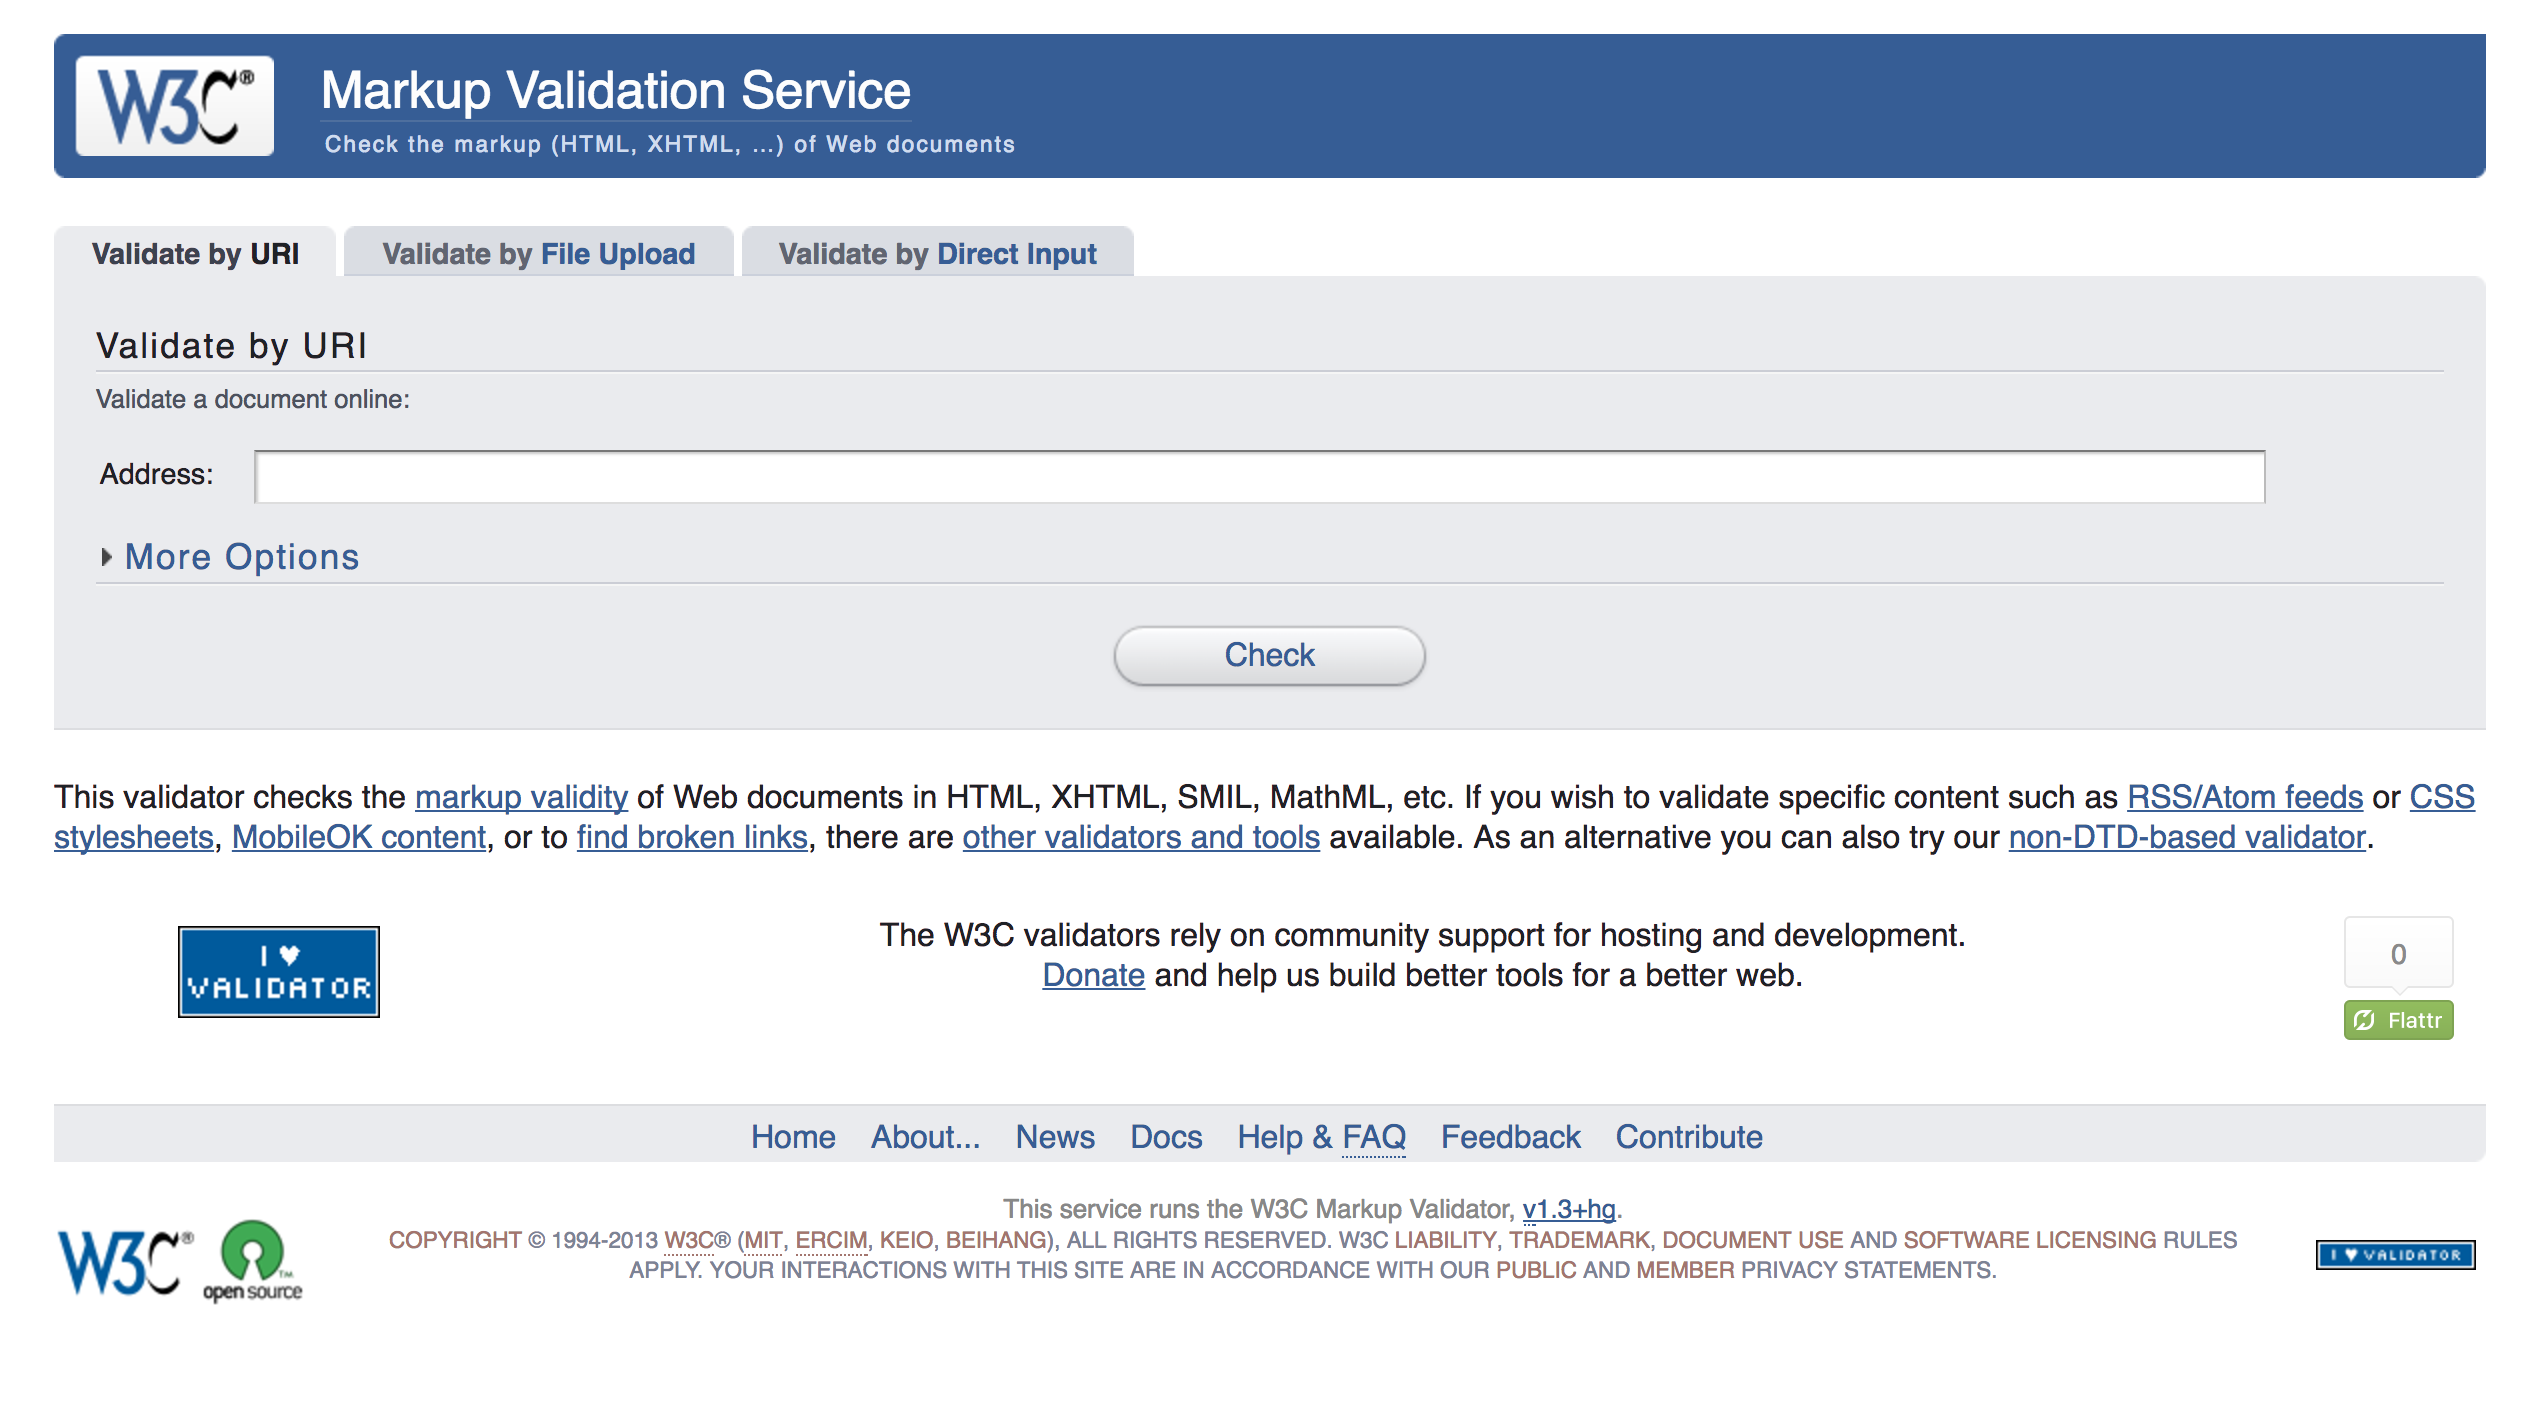This screenshot has width=2530, height=1408.
Task: Click the KEIO link in copyright
Action: coord(906,1240)
